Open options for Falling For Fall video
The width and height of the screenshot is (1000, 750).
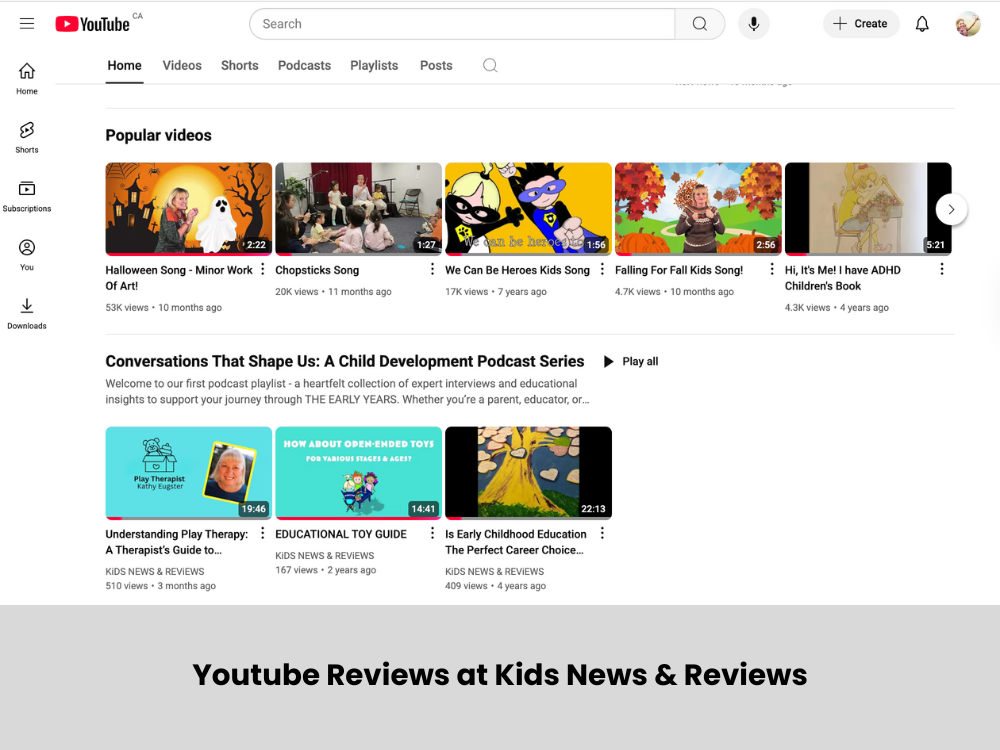[x=772, y=269]
